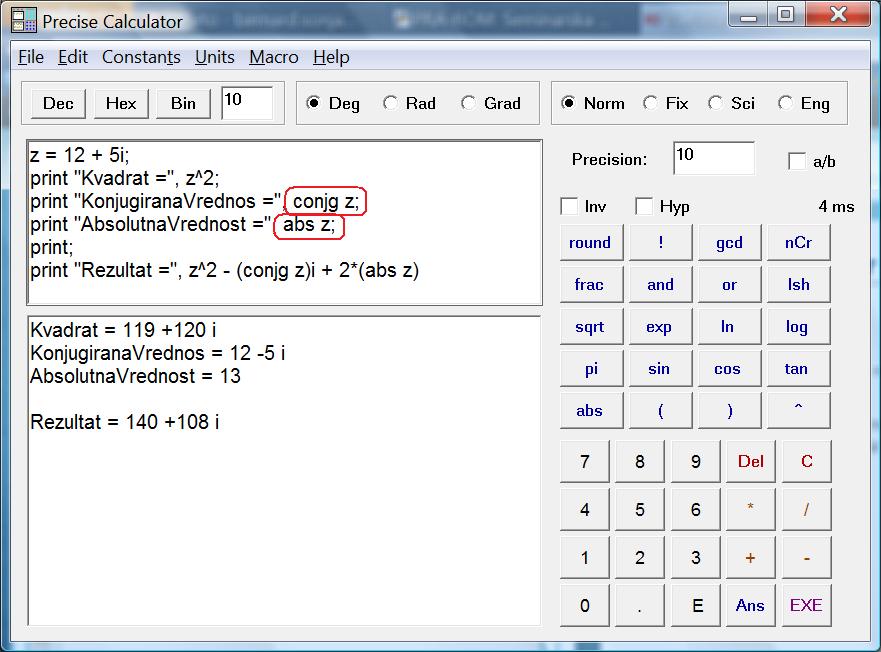Select the Rad angle mode
Viewport: 881px width, 652px height.
[391, 103]
